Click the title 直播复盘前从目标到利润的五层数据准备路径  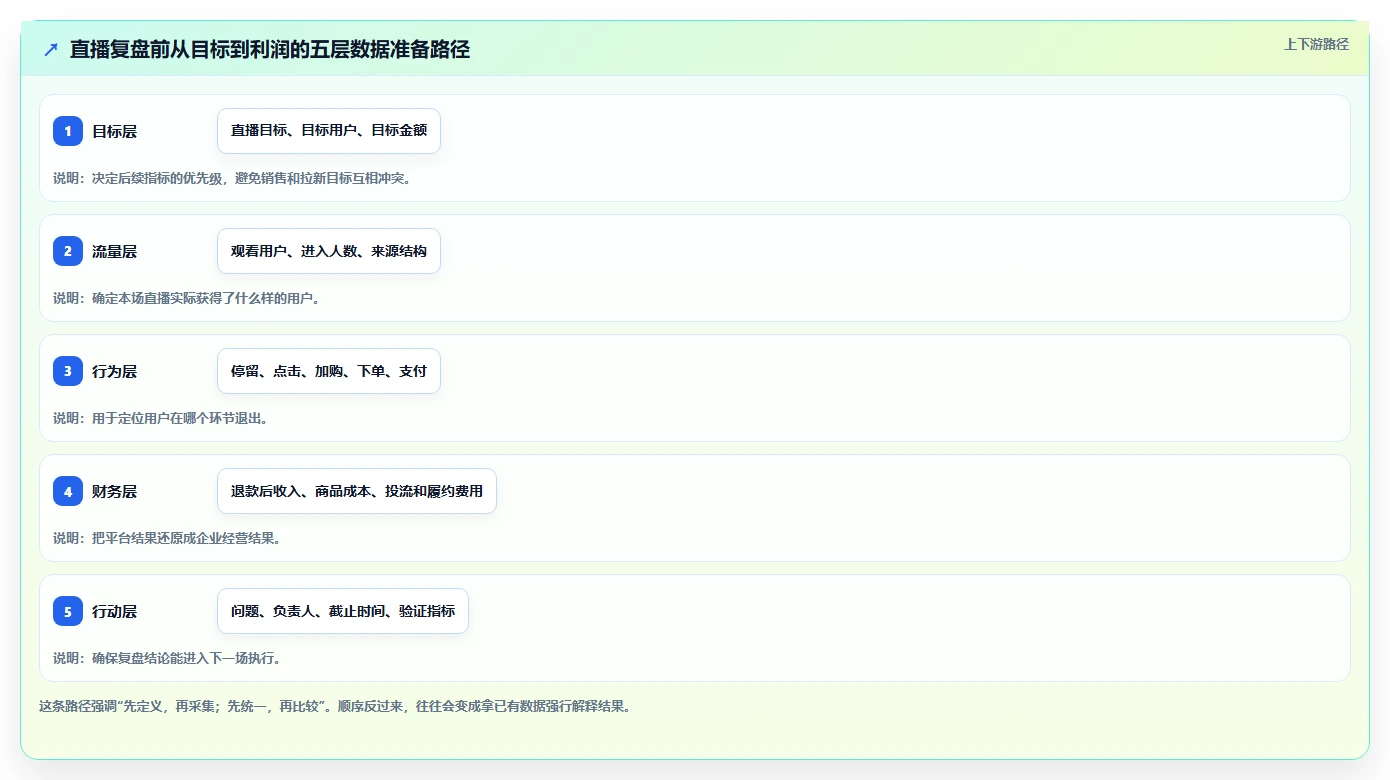click(270, 49)
